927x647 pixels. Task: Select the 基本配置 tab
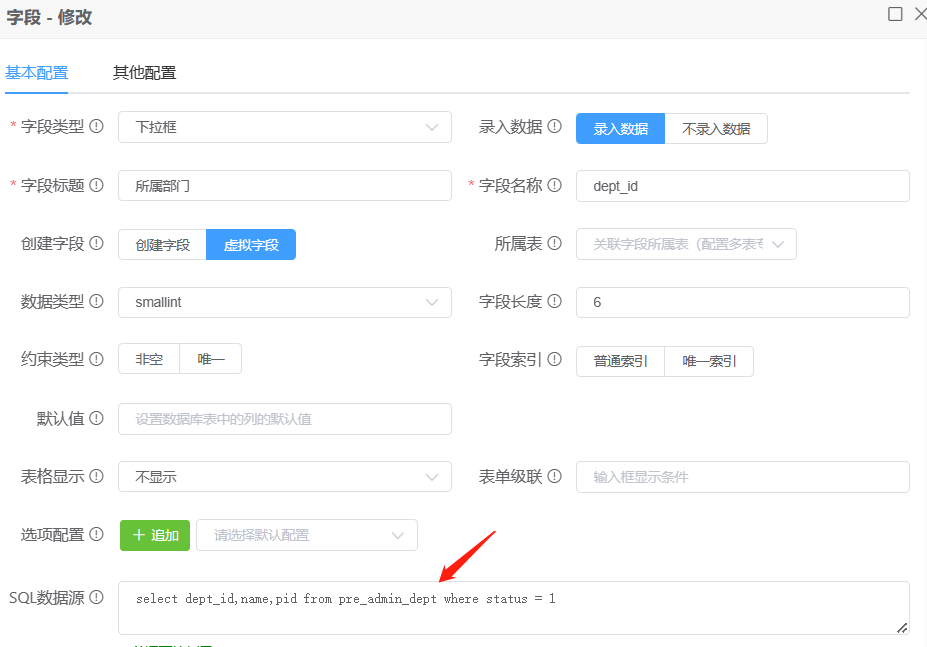coord(37,72)
